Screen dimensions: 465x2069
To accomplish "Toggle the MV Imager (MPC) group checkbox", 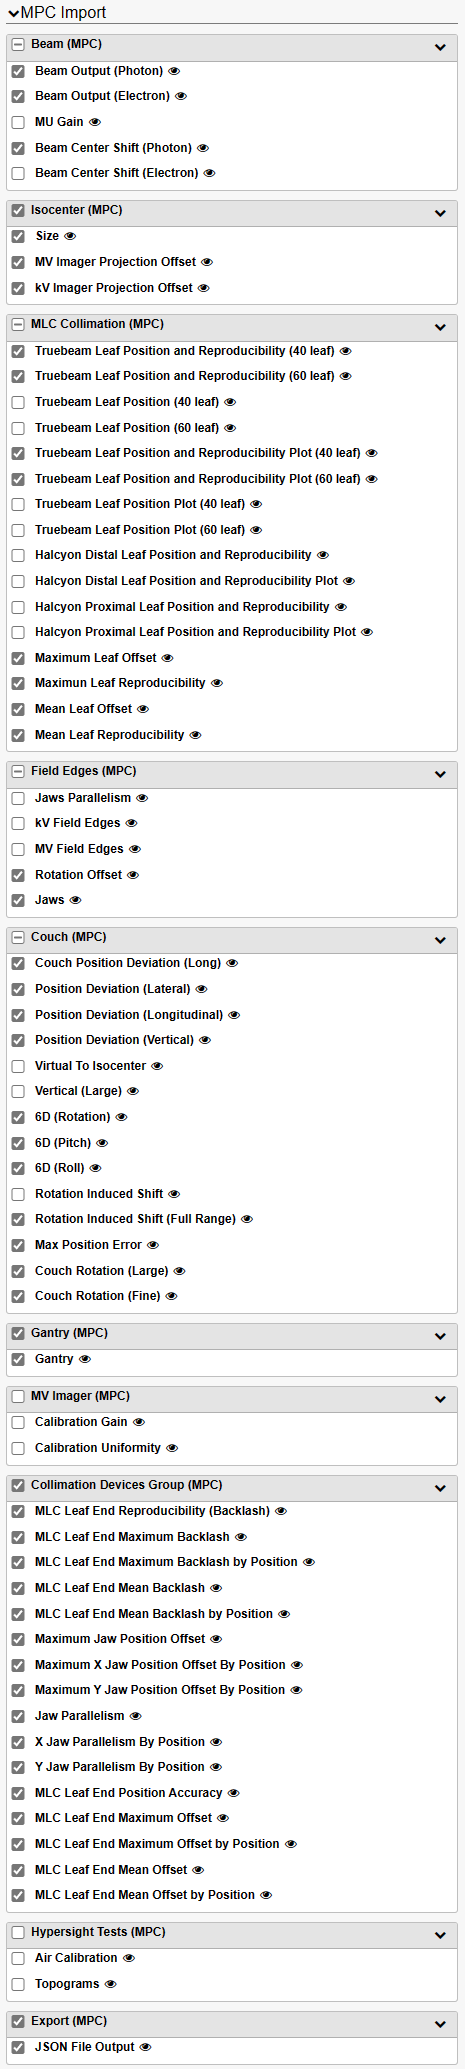I will (x=18, y=1396).
